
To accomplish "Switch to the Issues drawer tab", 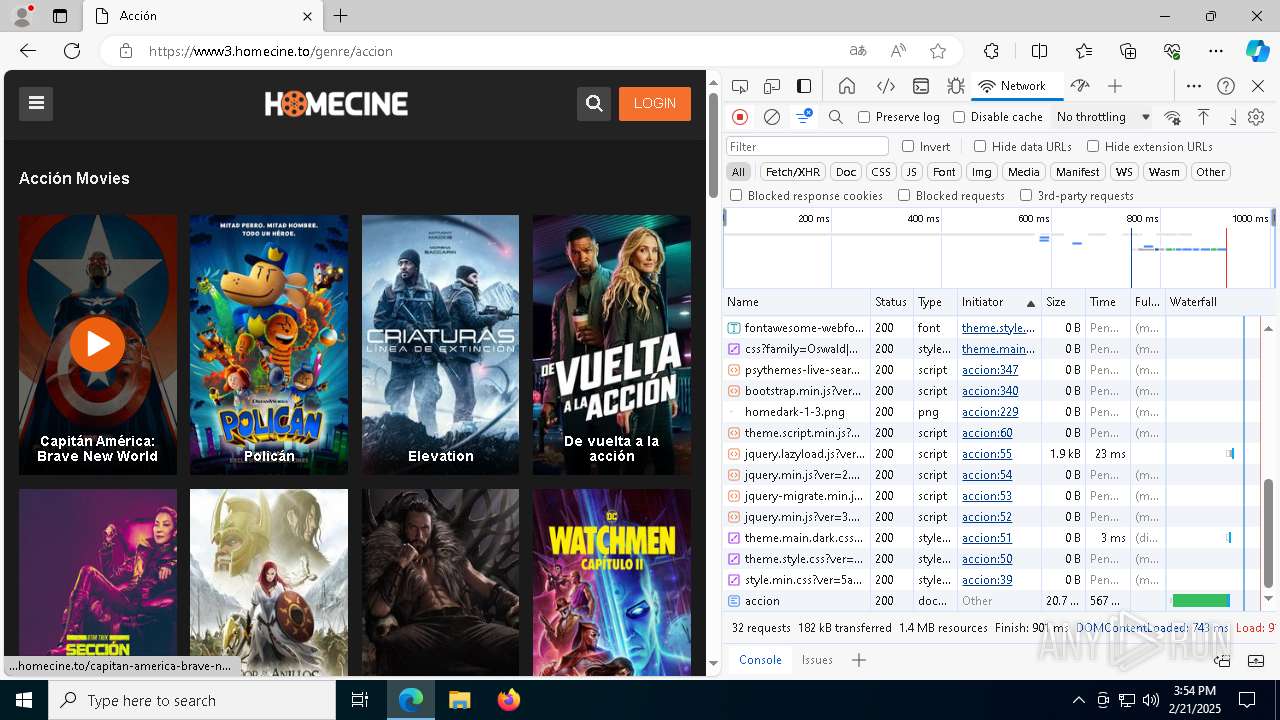I will 817,660.
